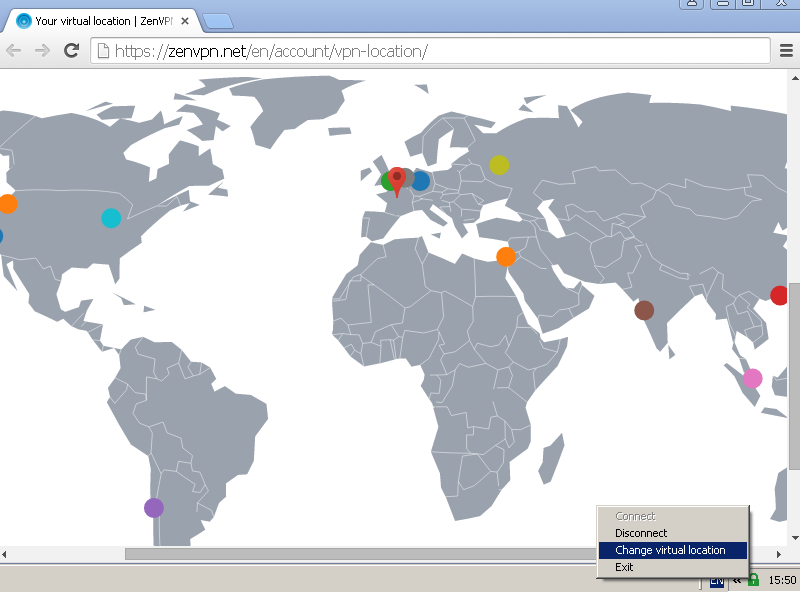Click the Chrome user profile button
This screenshot has width=800, height=592.
click(x=692, y=3)
